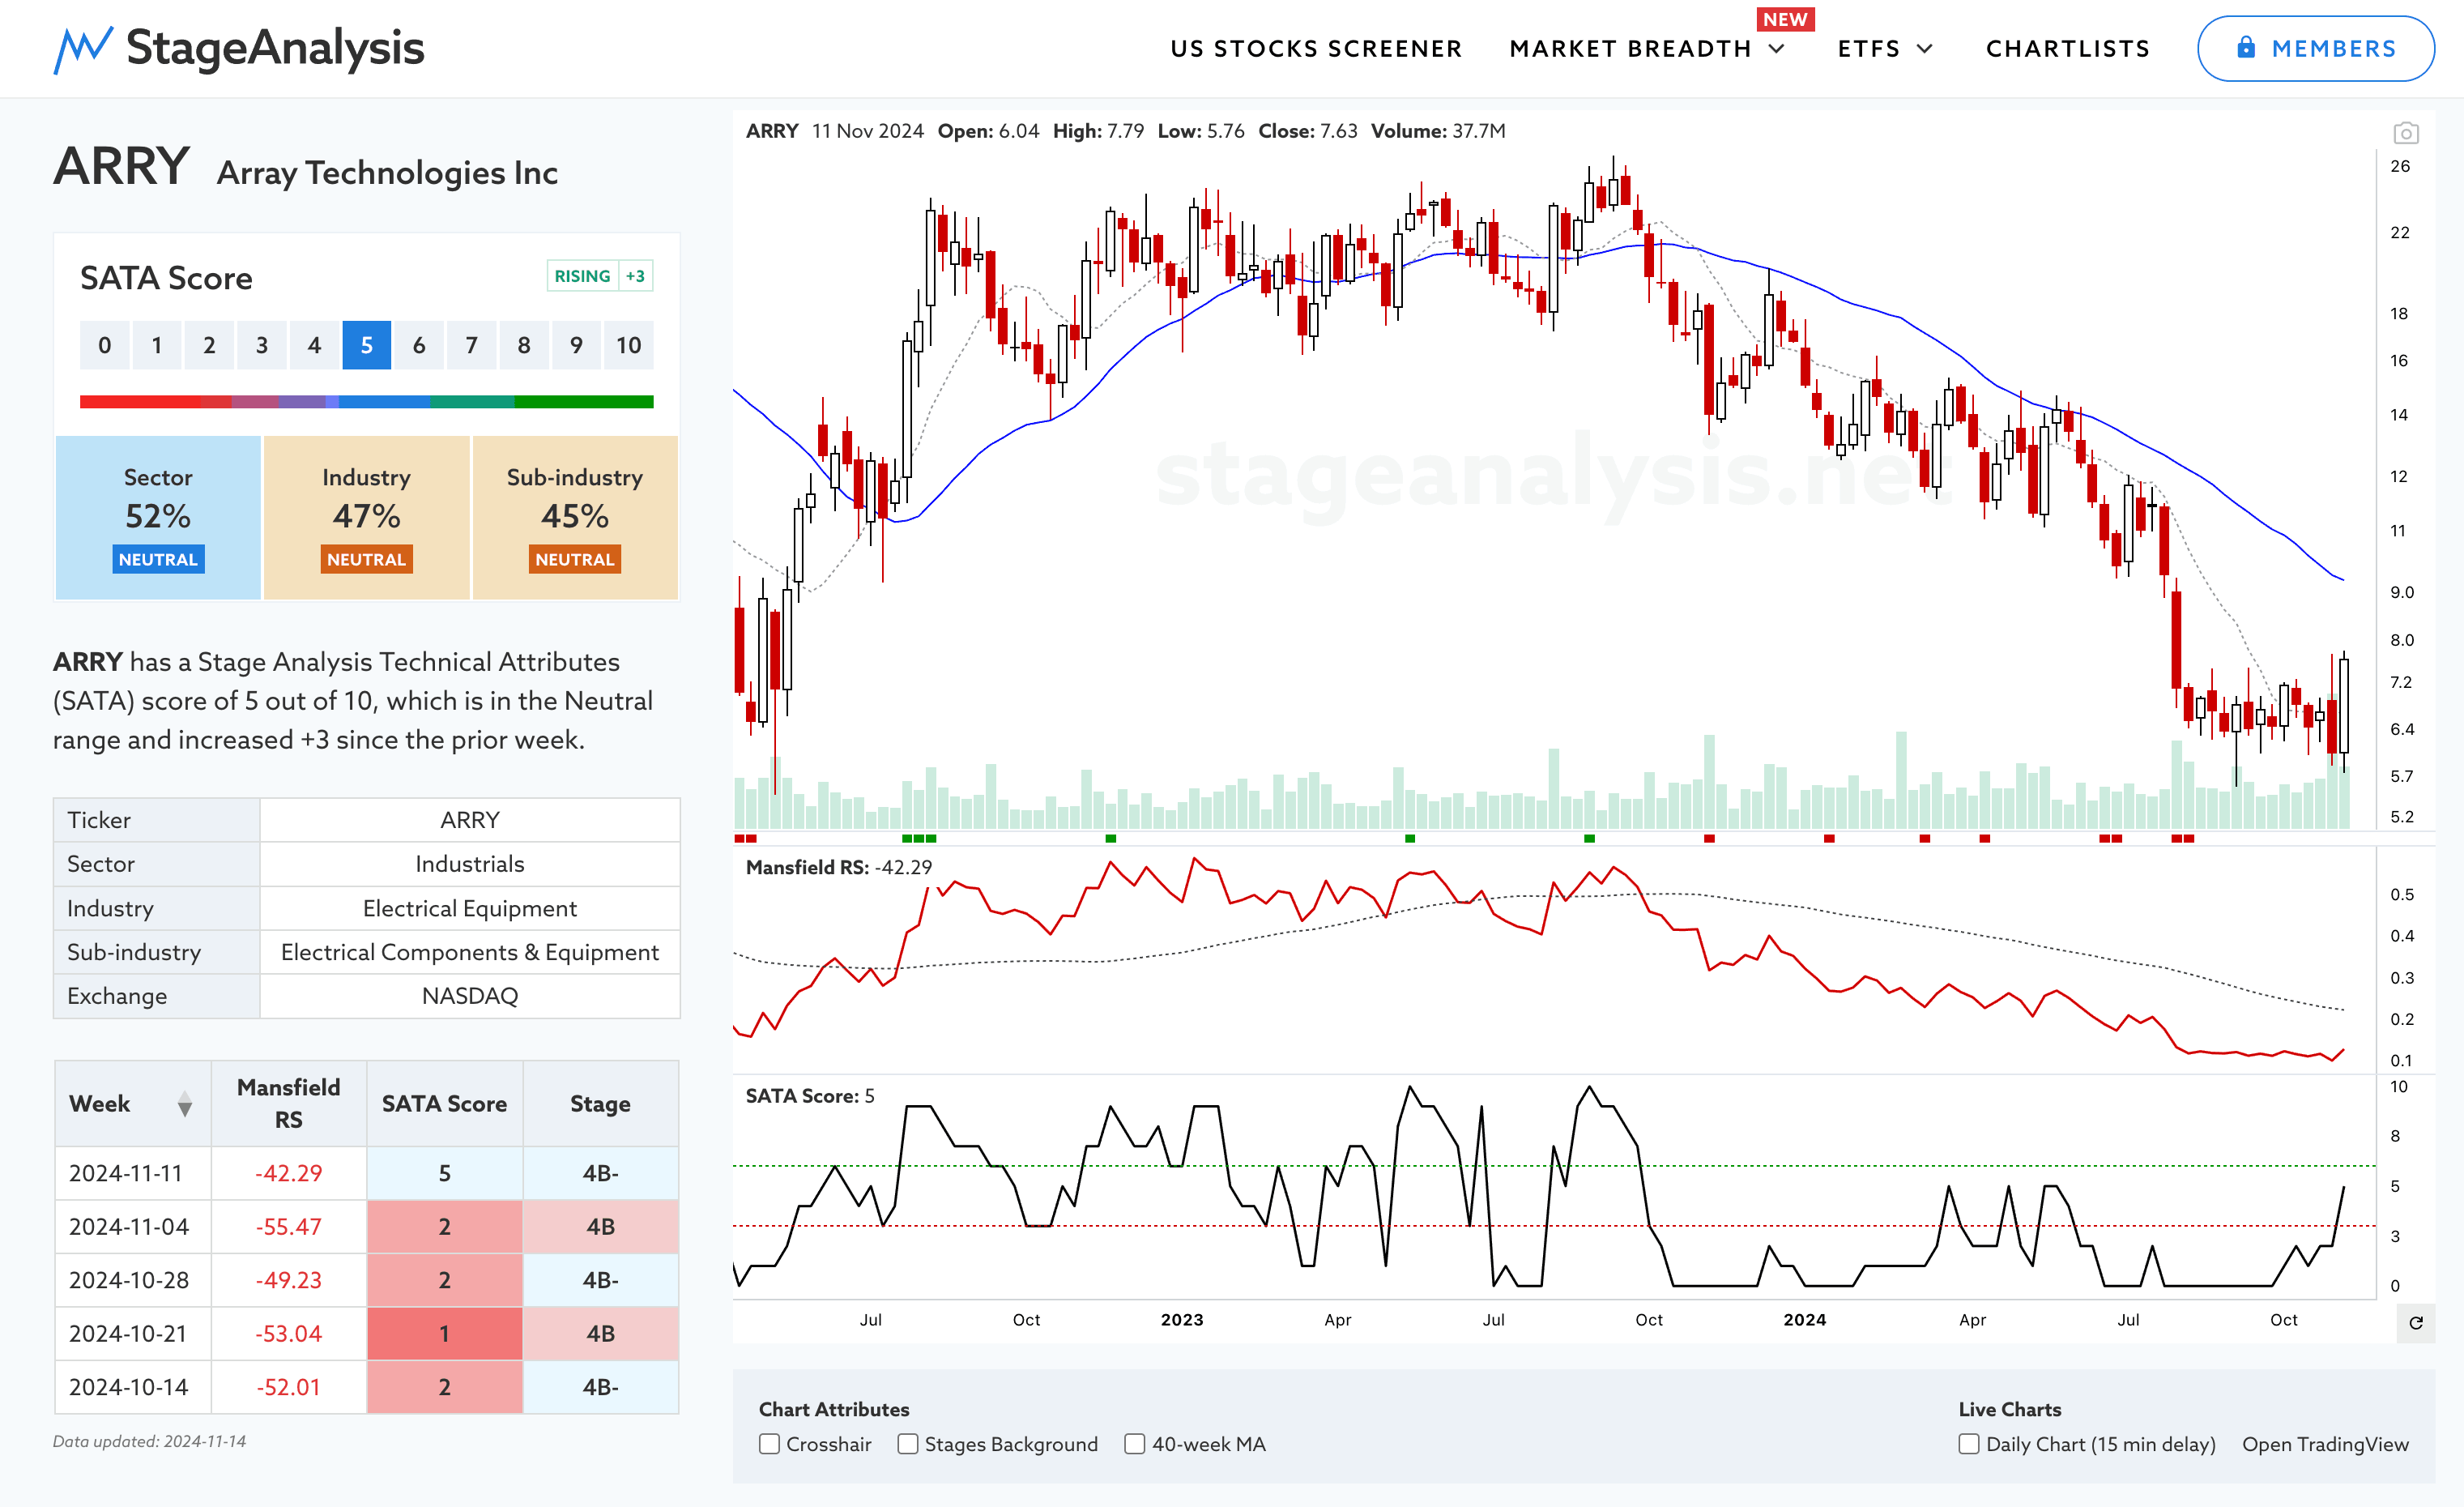Click the Members lock icon
Viewport: 2464px width, 1507px height.
(2246, 47)
